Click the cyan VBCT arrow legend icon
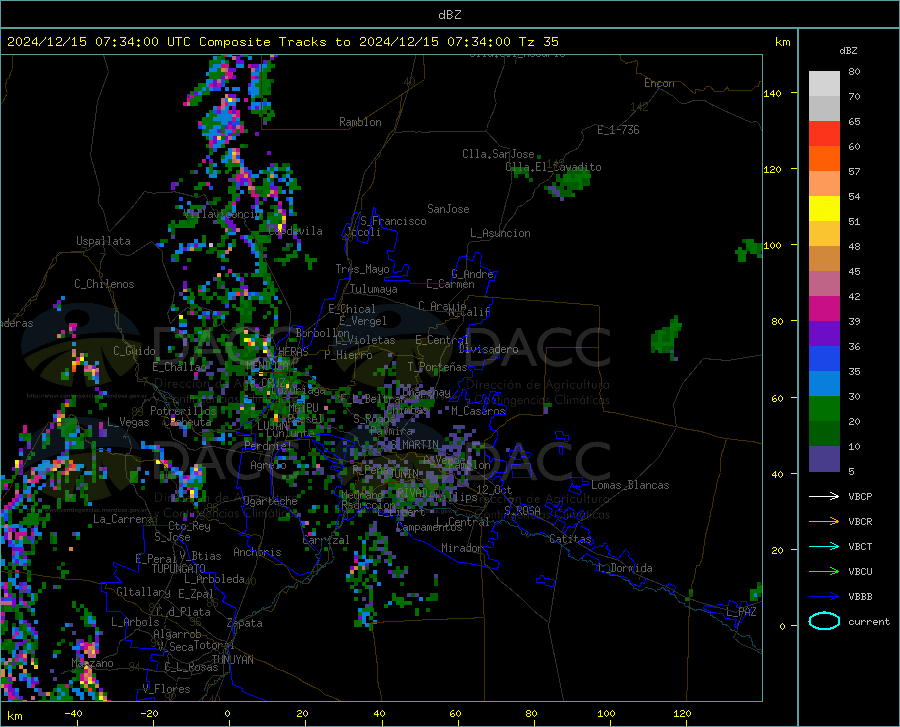The width and height of the screenshot is (900, 727). [x=824, y=546]
